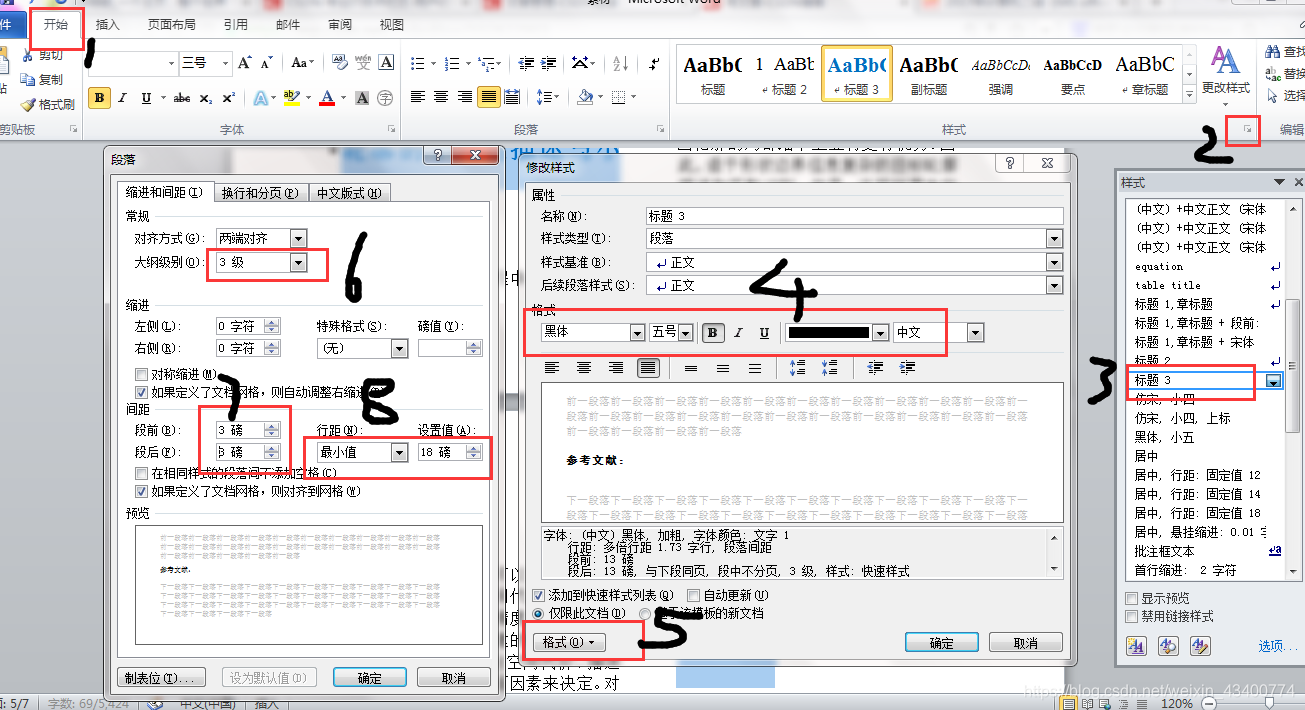
Task: Decrease indent in ribbon paragraph group
Action: tap(525, 63)
